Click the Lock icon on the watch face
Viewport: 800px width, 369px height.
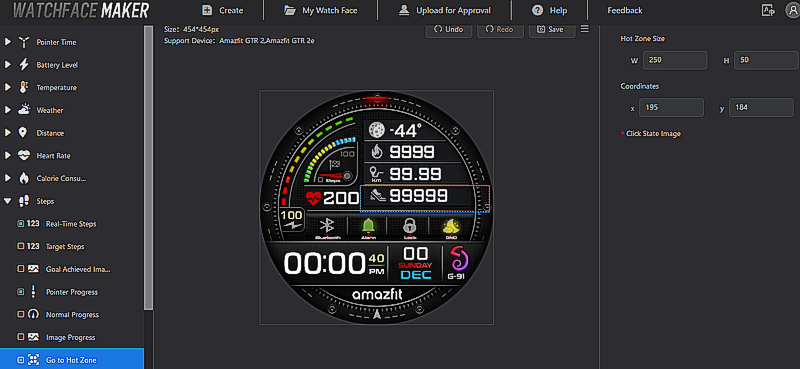409,226
